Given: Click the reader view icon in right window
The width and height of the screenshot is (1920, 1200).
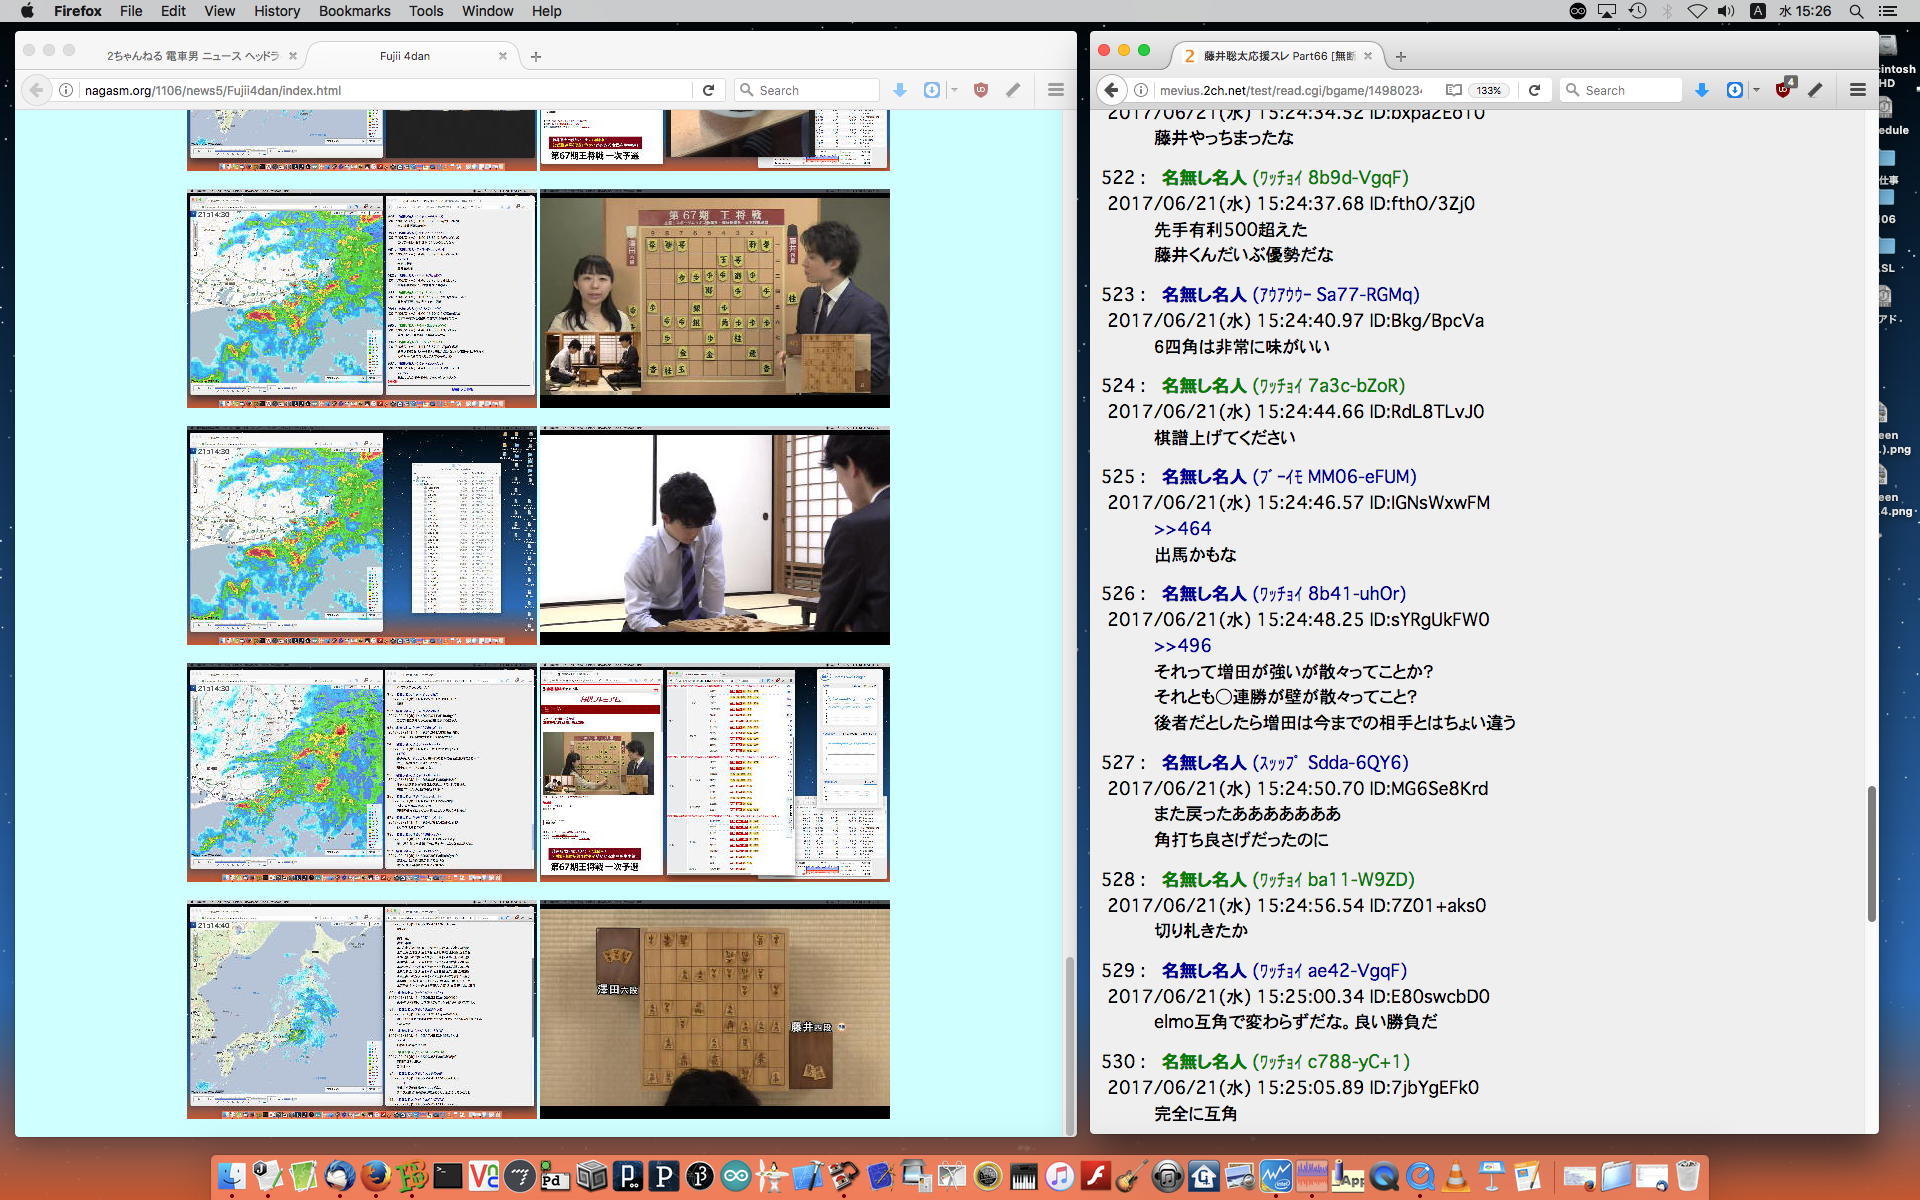Looking at the screenshot, I should [x=1453, y=90].
